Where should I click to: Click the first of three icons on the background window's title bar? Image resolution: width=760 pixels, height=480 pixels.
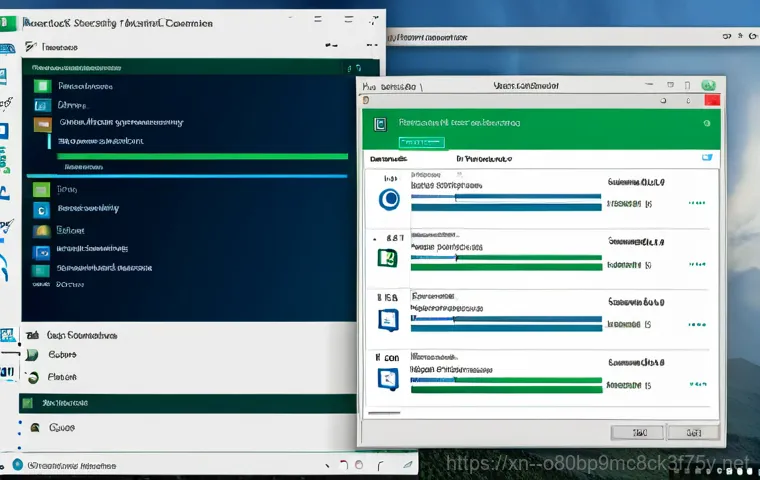(727, 36)
